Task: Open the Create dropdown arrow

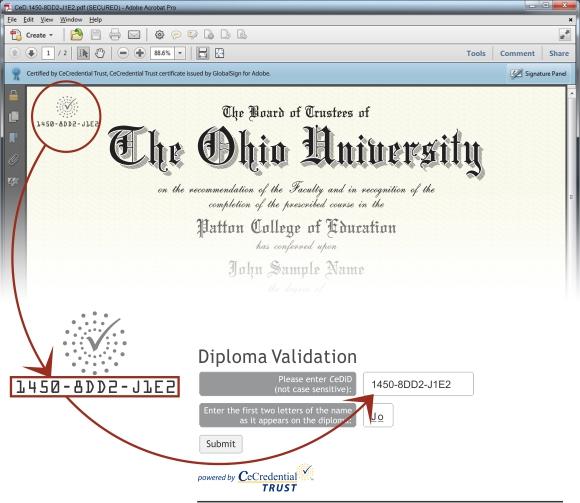Action: pos(51,35)
